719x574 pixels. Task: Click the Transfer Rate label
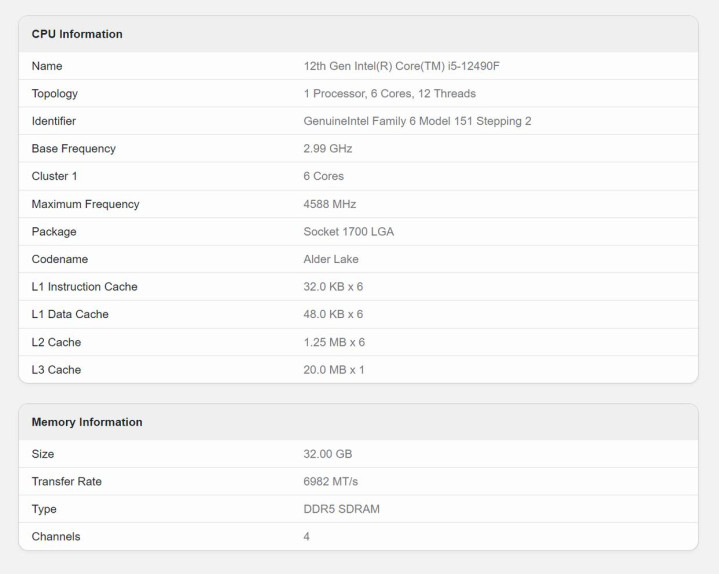click(66, 481)
